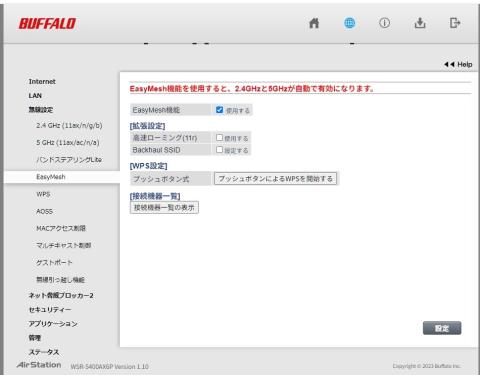This screenshot has height=375, width=480.
Task: Expand アプリケーション menu section
Action: pyautogui.click(x=53, y=324)
